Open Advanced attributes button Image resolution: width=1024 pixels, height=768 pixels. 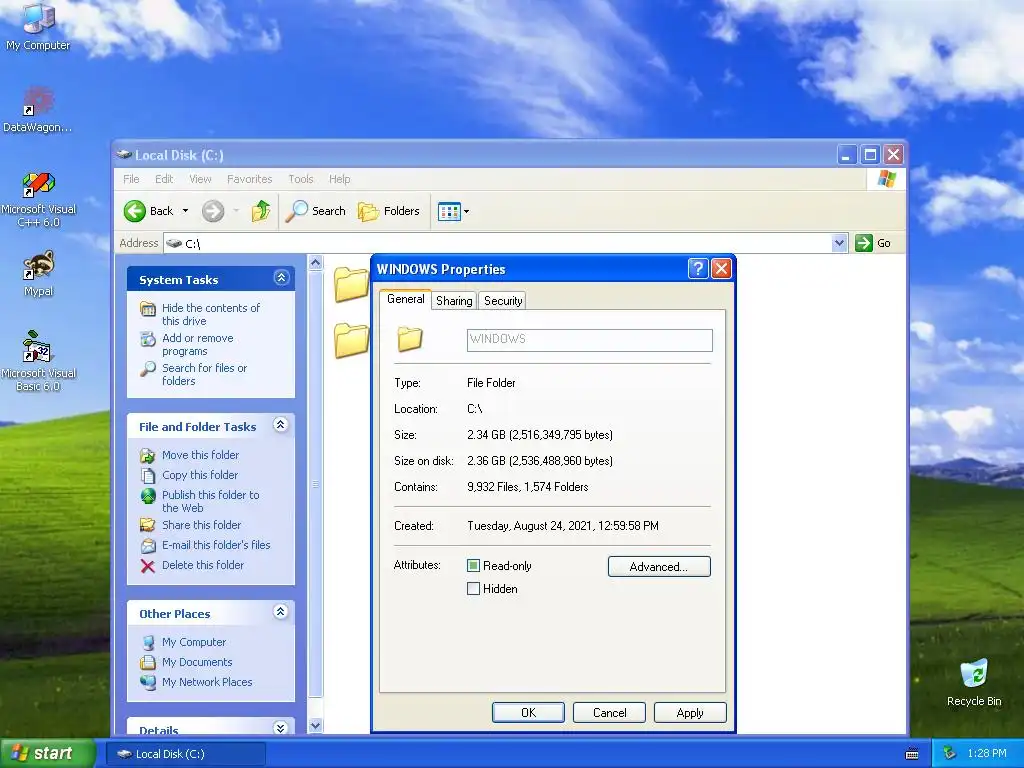pyautogui.click(x=659, y=566)
